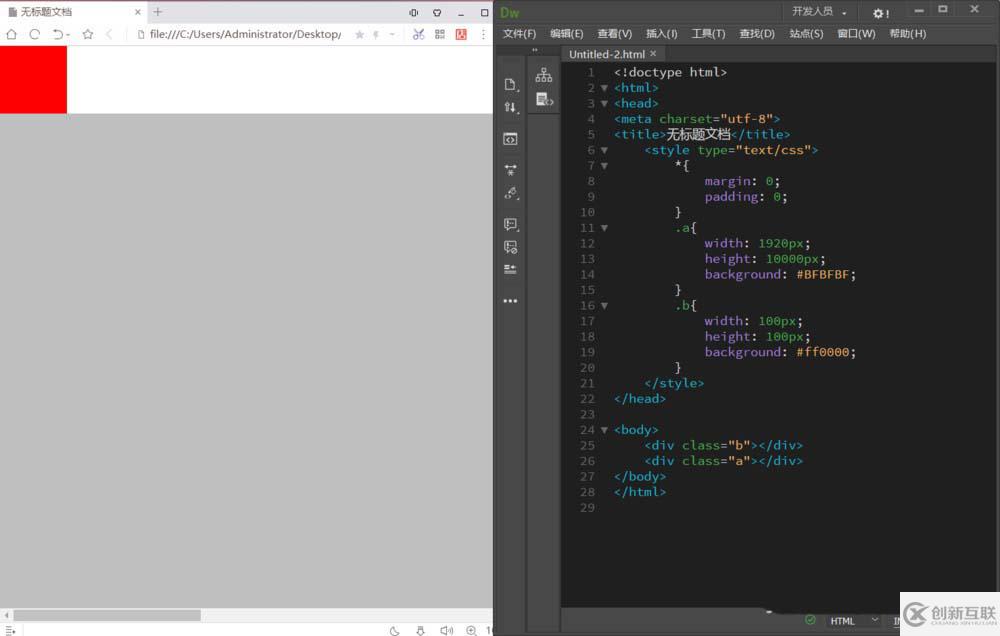Go back with the browser back arrow
Image resolution: width=1000 pixels, height=636 pixels.
[x=109, y=34]
